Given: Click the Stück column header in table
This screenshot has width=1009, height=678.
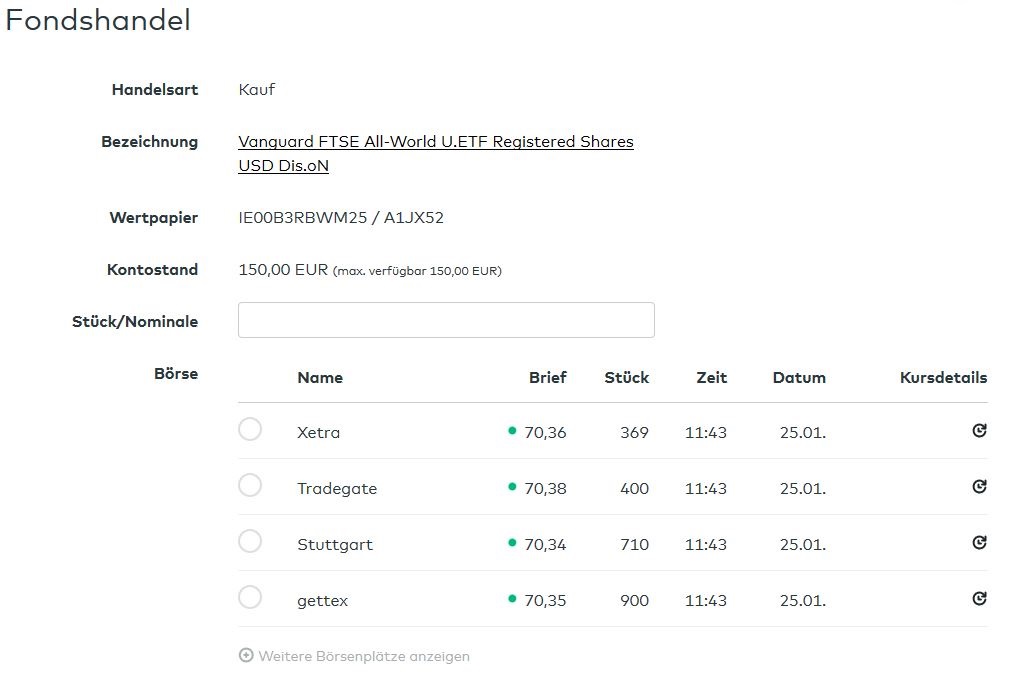Looking at the screenshot, I should coord(626,378).
